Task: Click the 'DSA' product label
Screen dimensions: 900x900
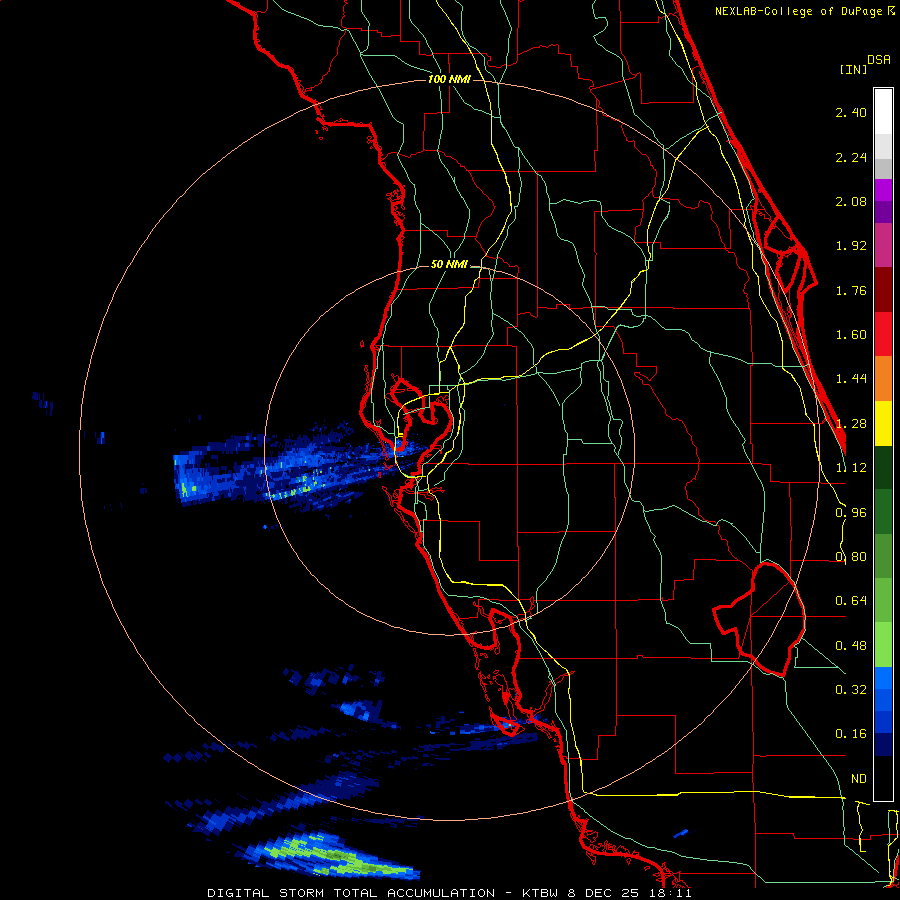Action: (879, 60)
